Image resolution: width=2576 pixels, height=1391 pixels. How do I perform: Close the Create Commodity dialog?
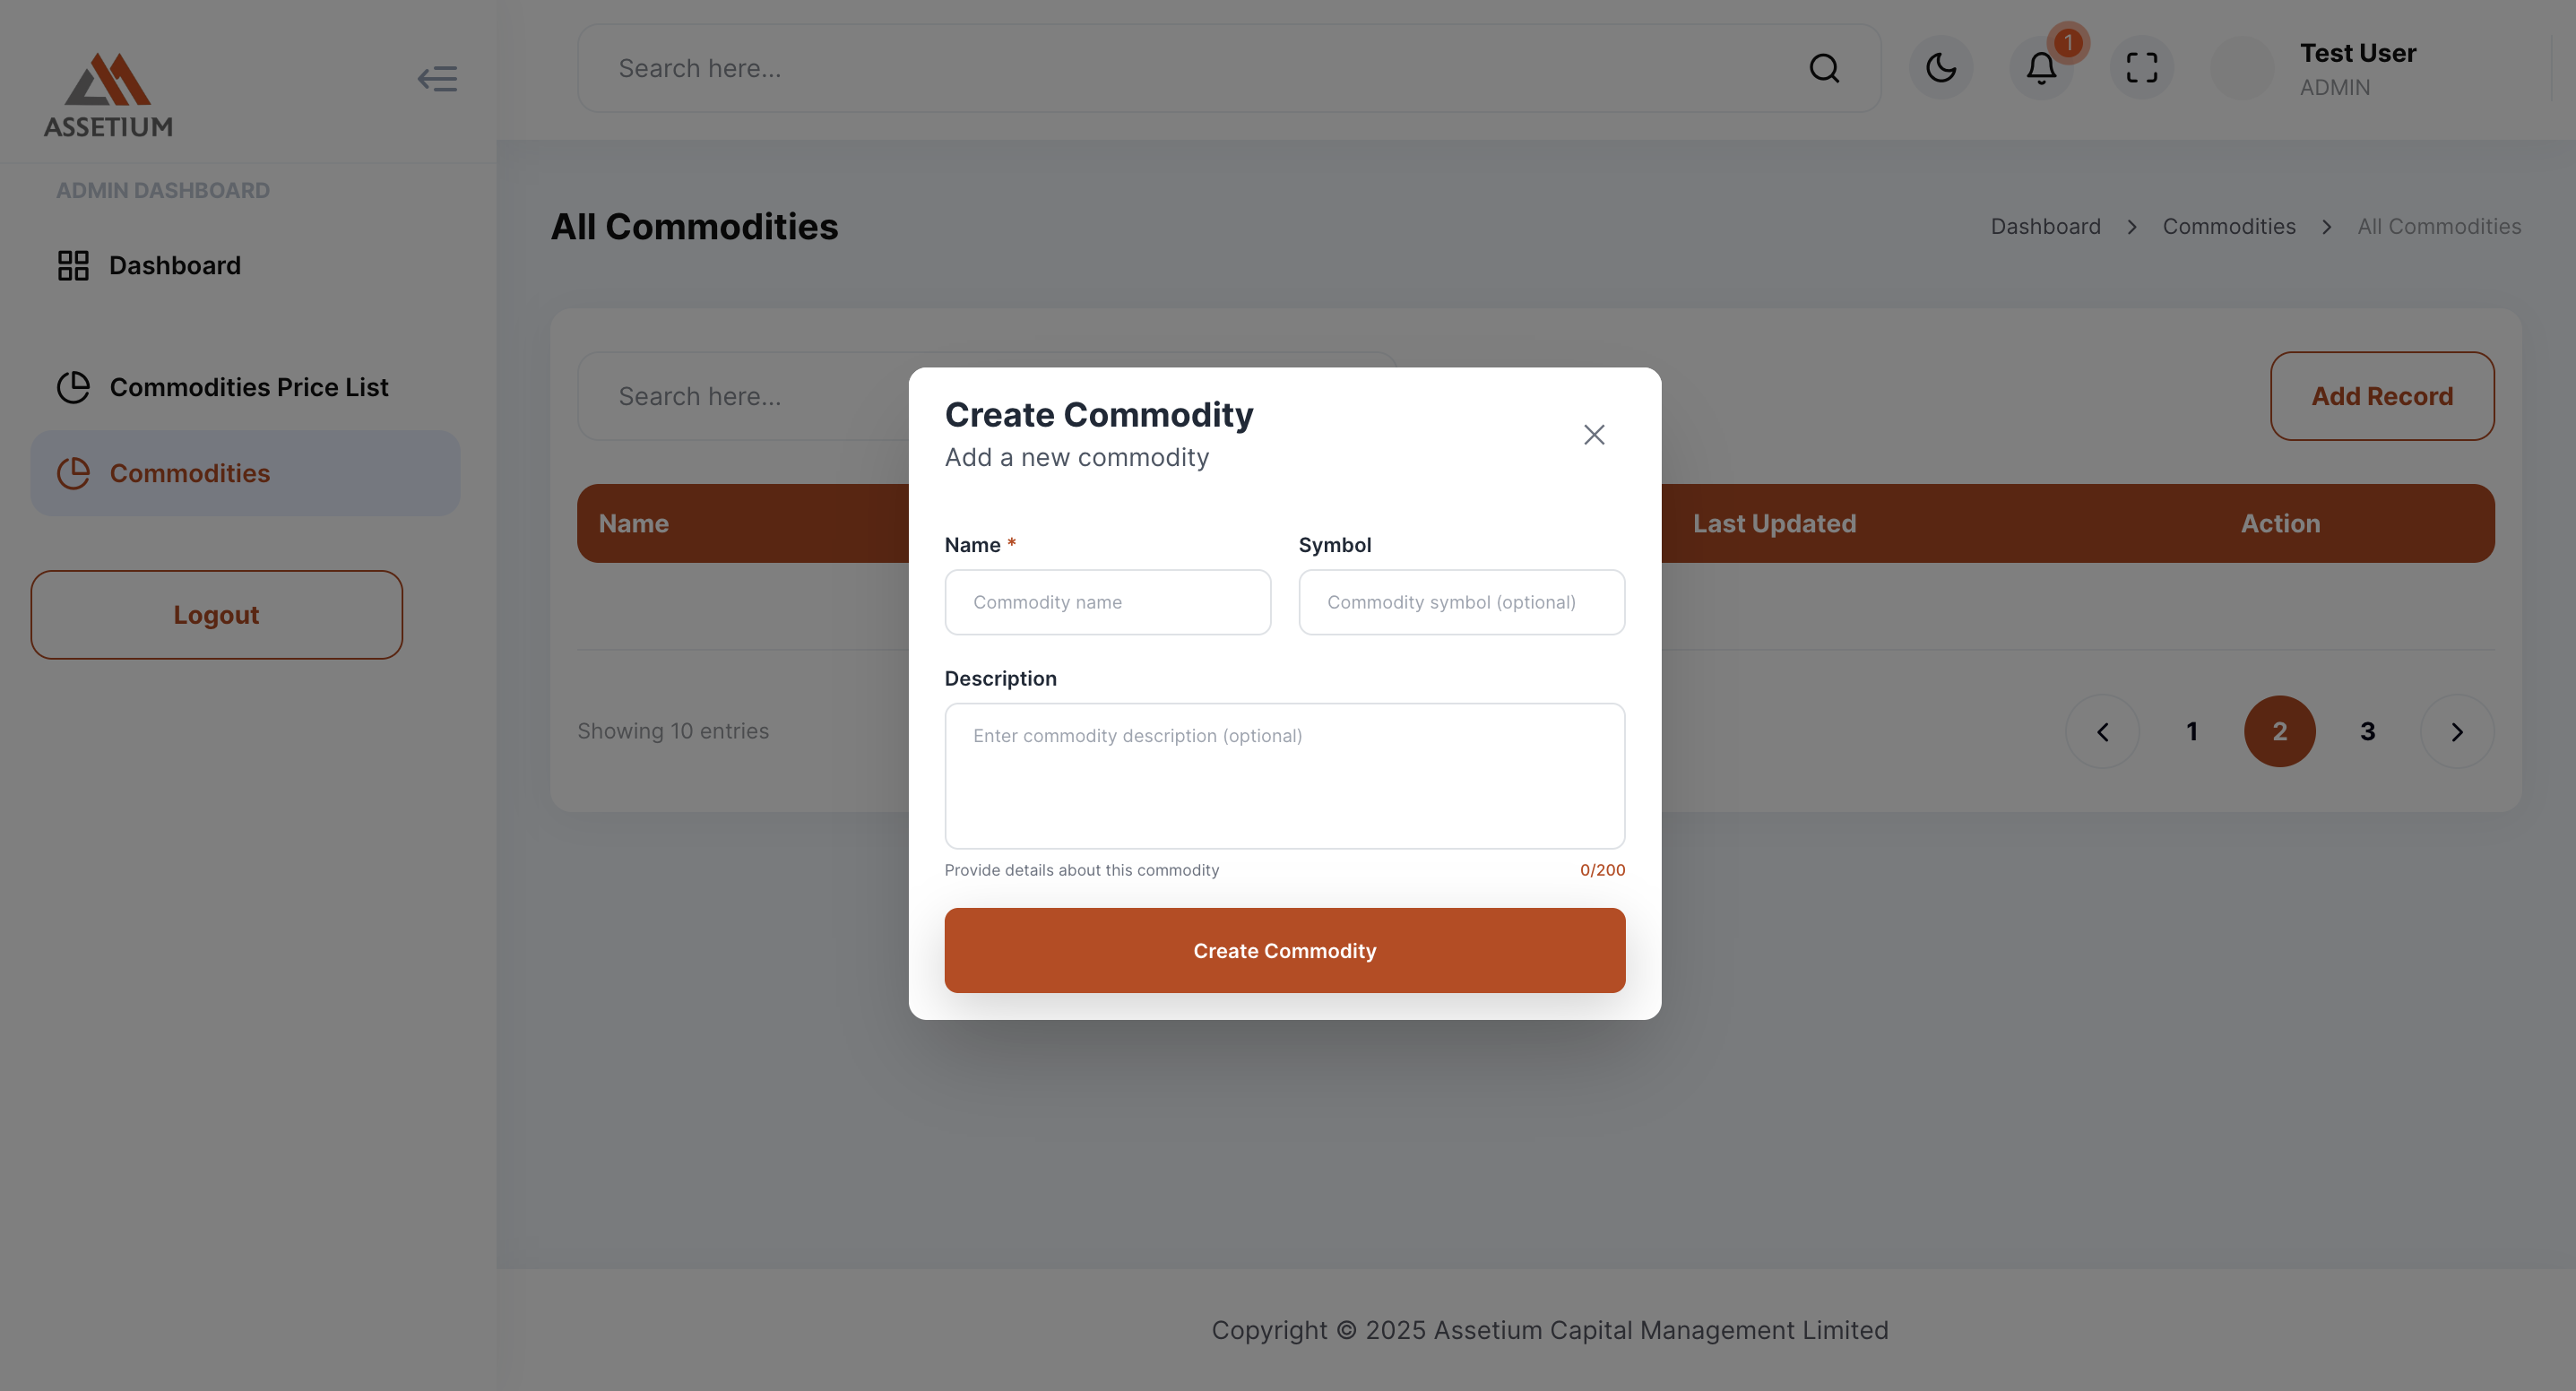click(x=1593, y=435)
